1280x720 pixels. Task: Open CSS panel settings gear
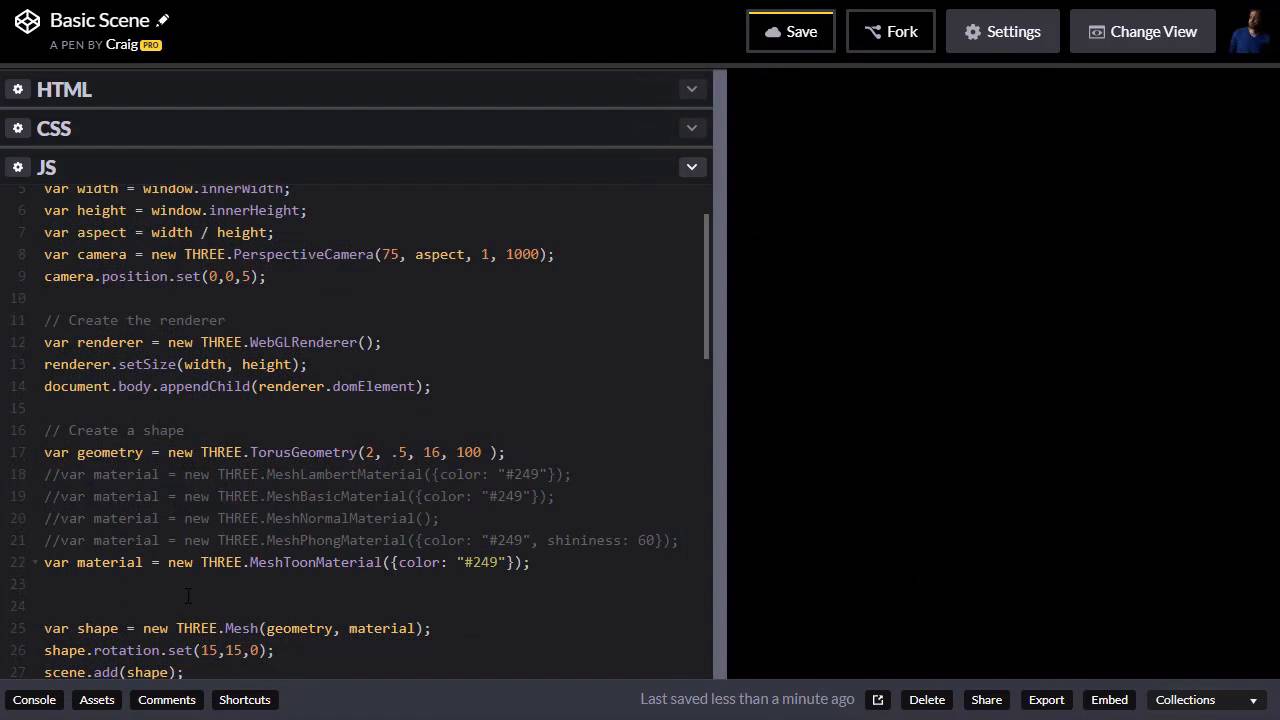pyautogui.click(x=18, y=128)
